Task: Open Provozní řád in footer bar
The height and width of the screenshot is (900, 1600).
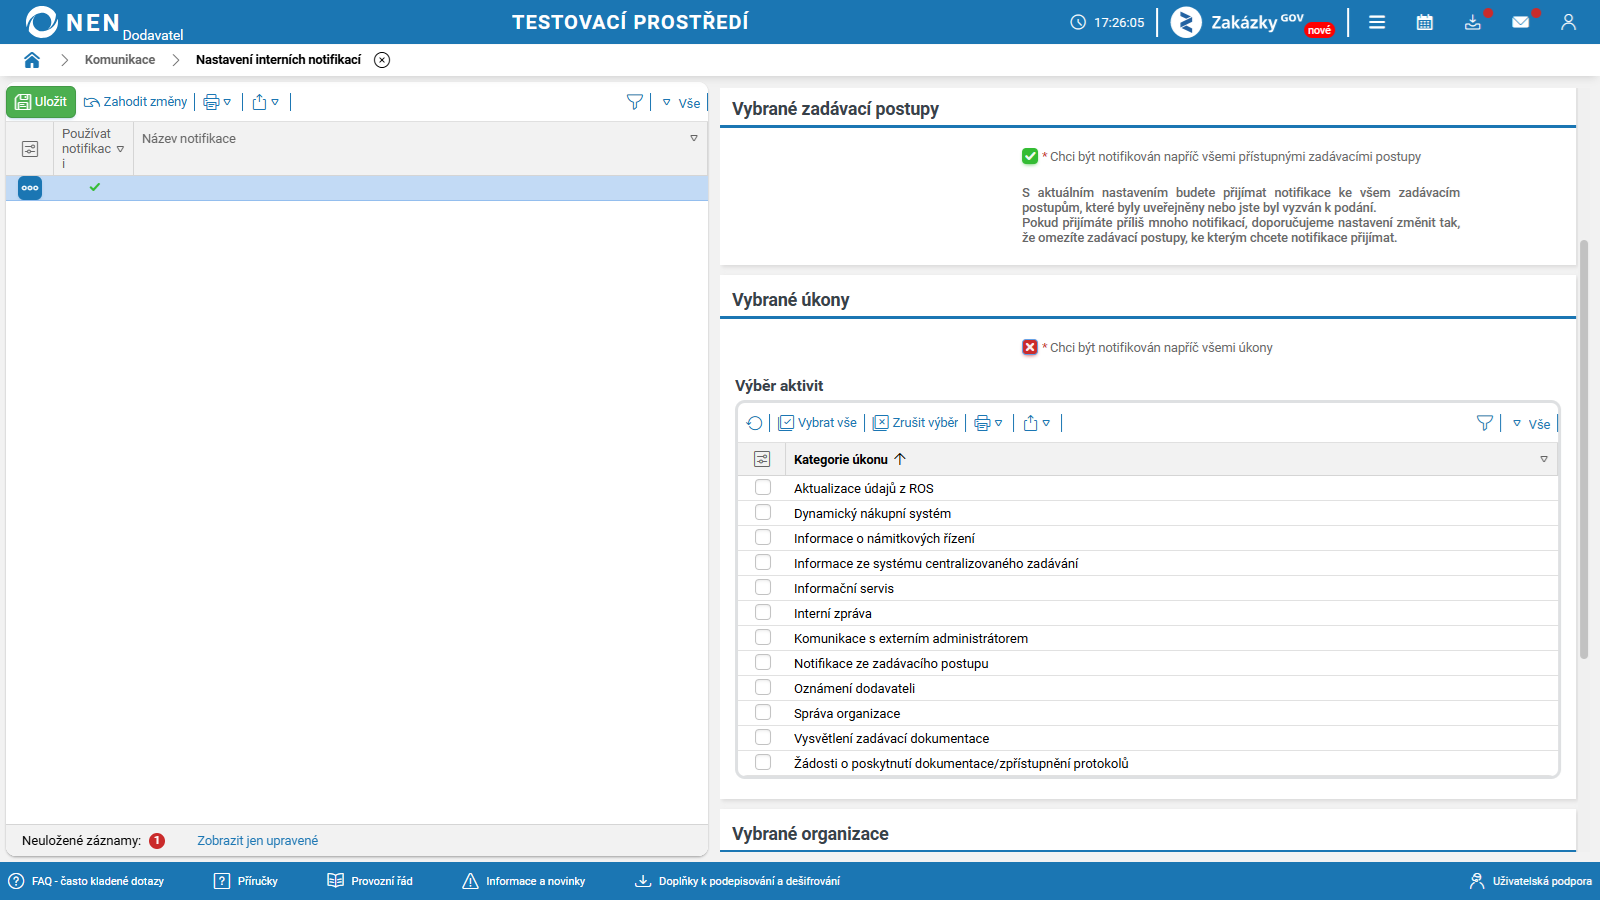Action: (370, 881)
